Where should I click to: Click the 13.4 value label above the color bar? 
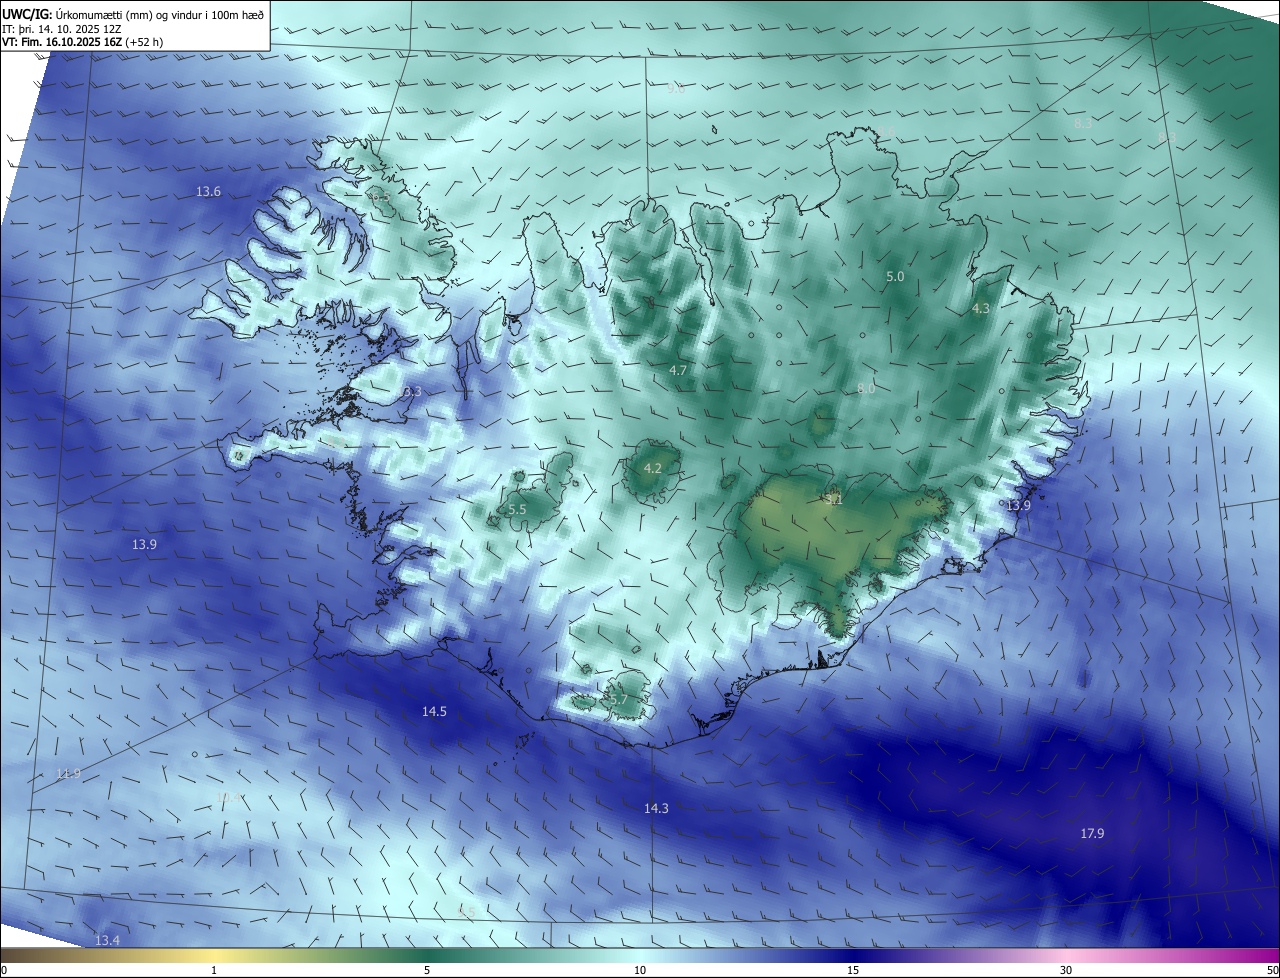pos(107,940)
